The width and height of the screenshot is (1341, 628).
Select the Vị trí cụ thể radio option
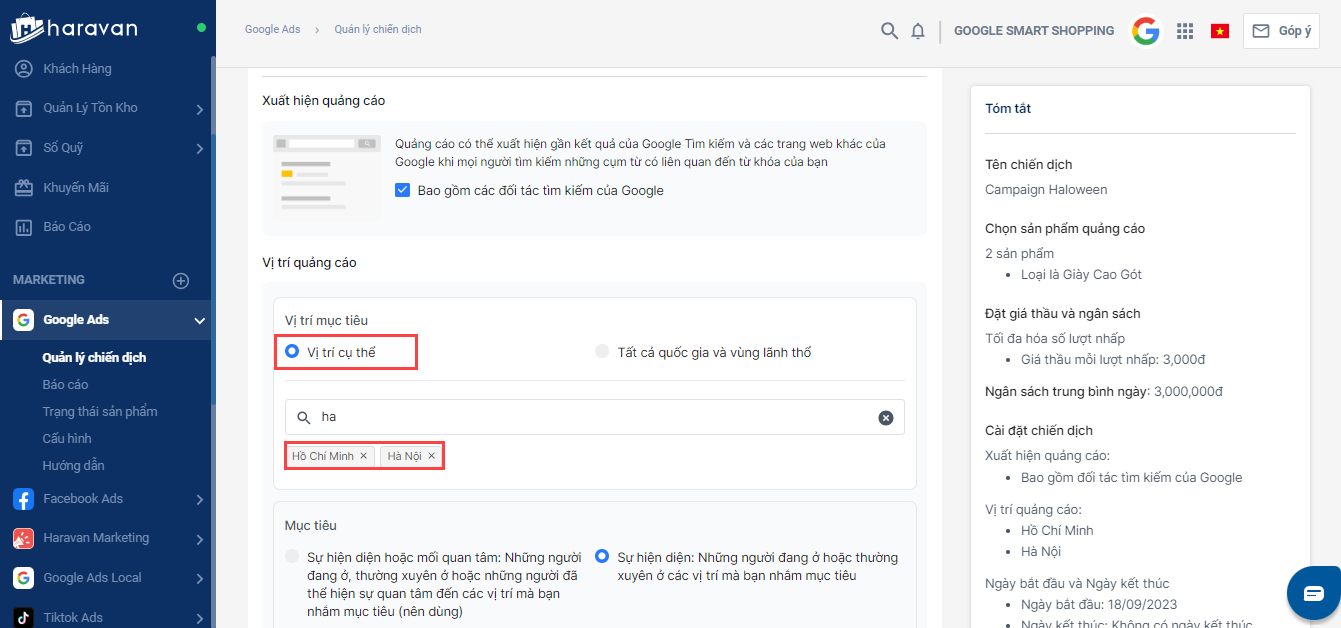(x=292, y=352)
